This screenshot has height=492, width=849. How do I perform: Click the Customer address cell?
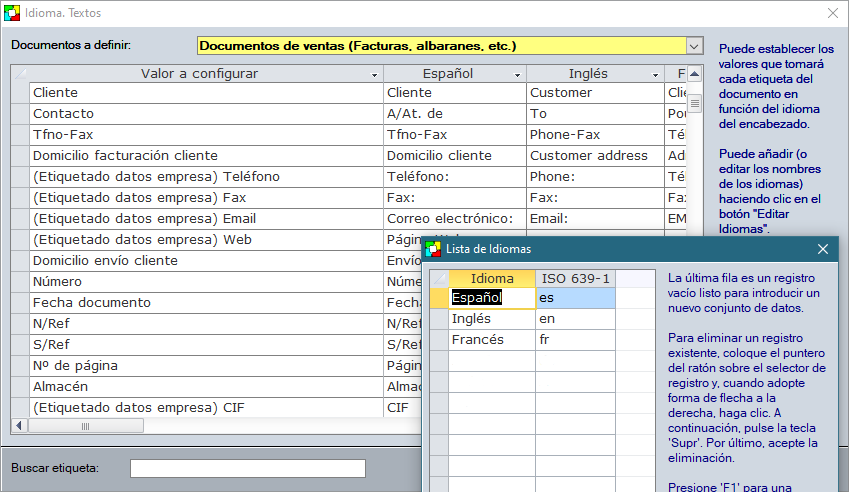[594, 156]
